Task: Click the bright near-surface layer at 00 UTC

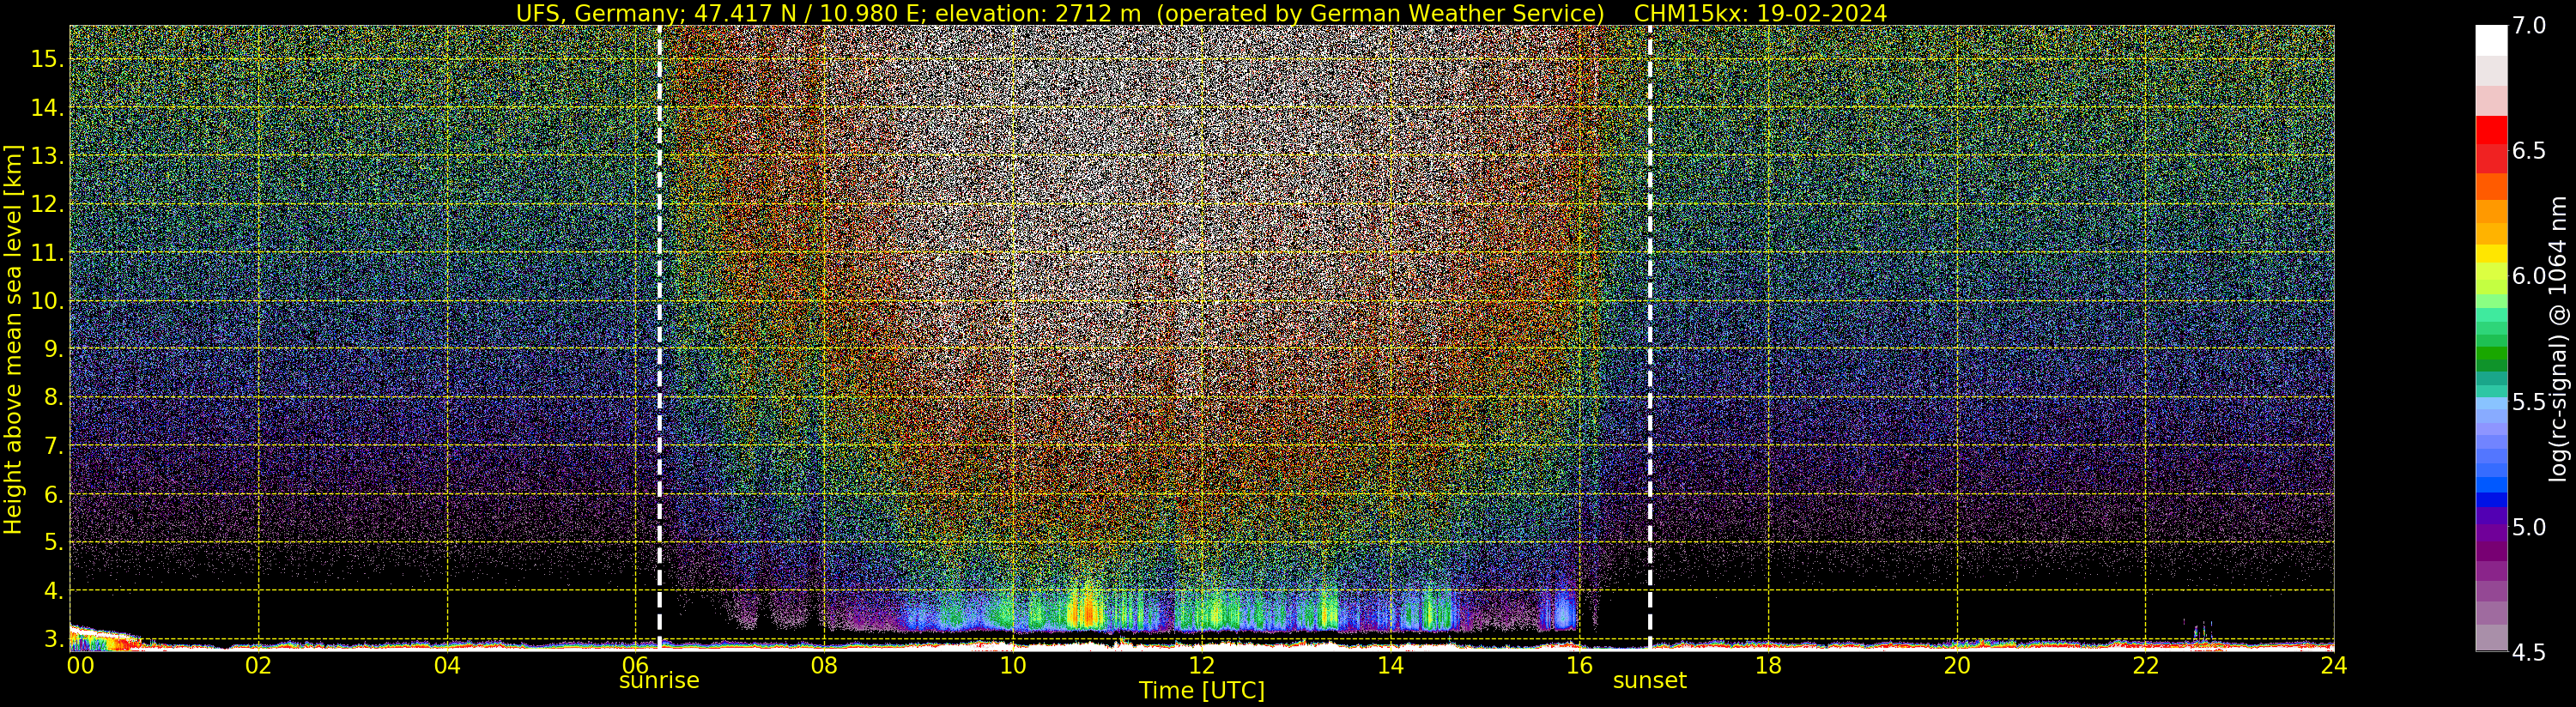Action: pos(103,637)
